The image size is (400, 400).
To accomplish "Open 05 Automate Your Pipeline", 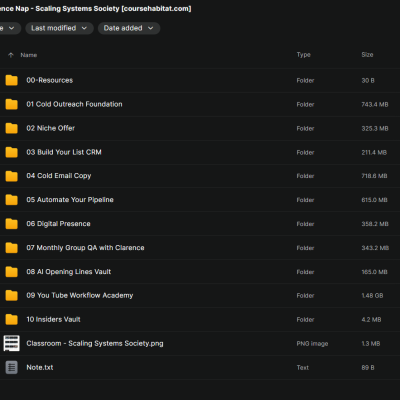I will (70, 200).
